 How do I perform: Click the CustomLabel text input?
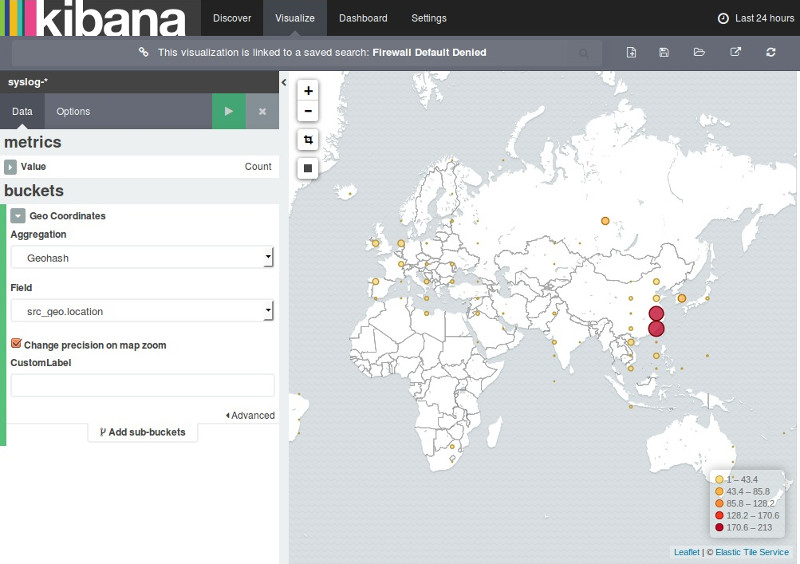tap(142, 385)
